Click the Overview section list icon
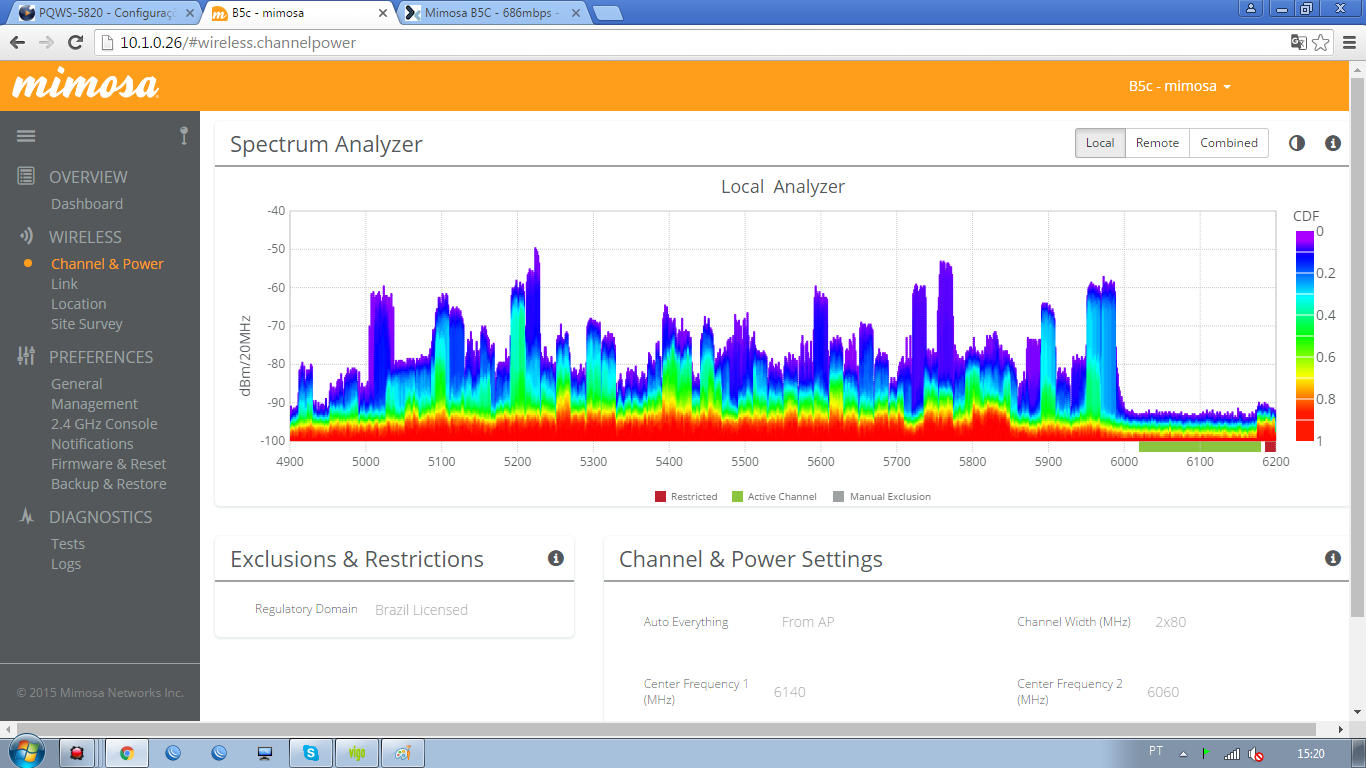Viewport: 1366px width, 768px height. pos(27,176)
